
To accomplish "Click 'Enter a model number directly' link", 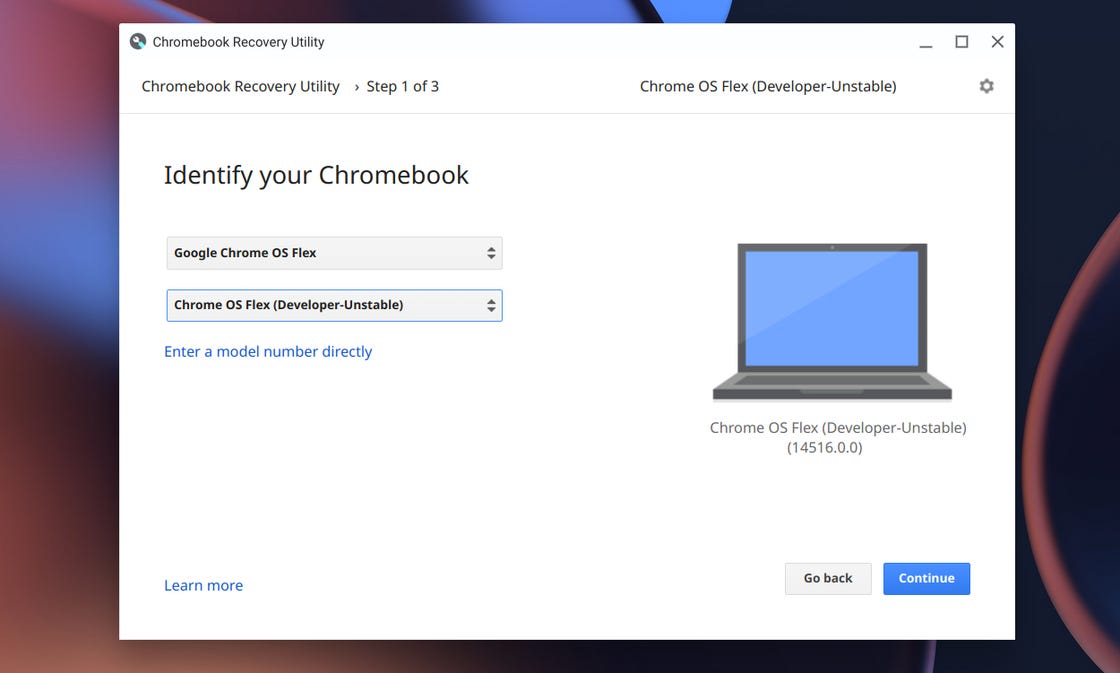I will (x=268, y=352).
